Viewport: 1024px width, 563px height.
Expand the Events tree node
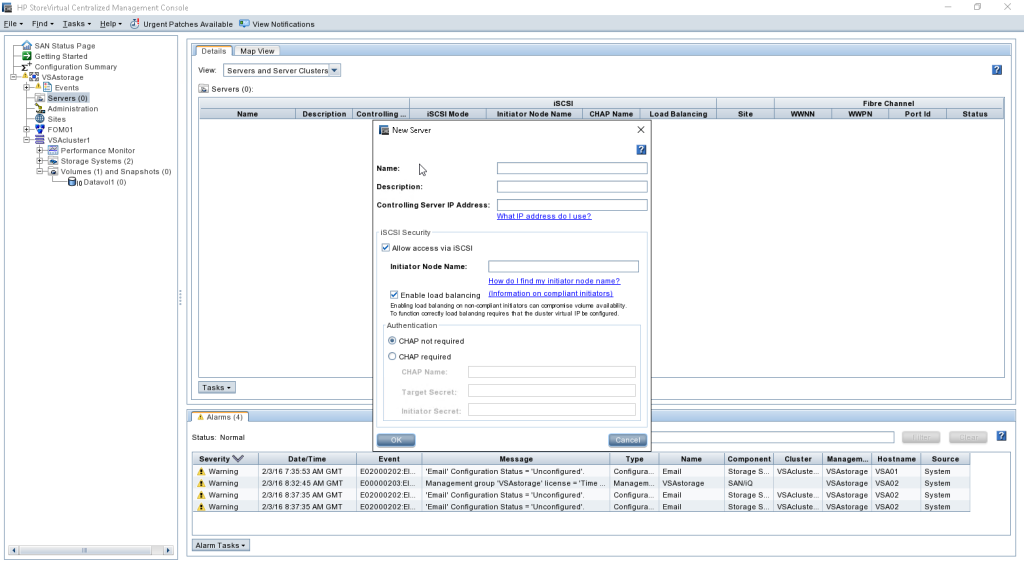(27, 88)
